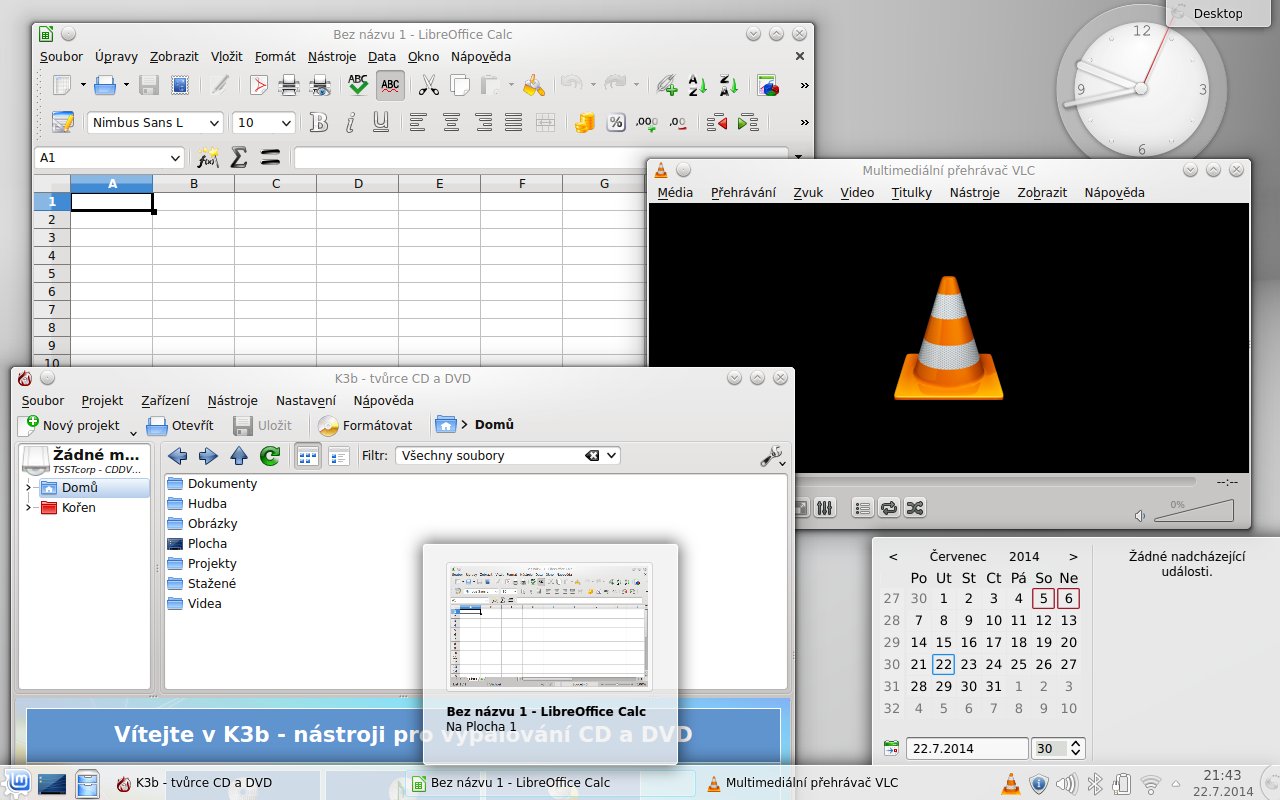Click the Save icon in Calc toolbar

click(x=149, y=85)
